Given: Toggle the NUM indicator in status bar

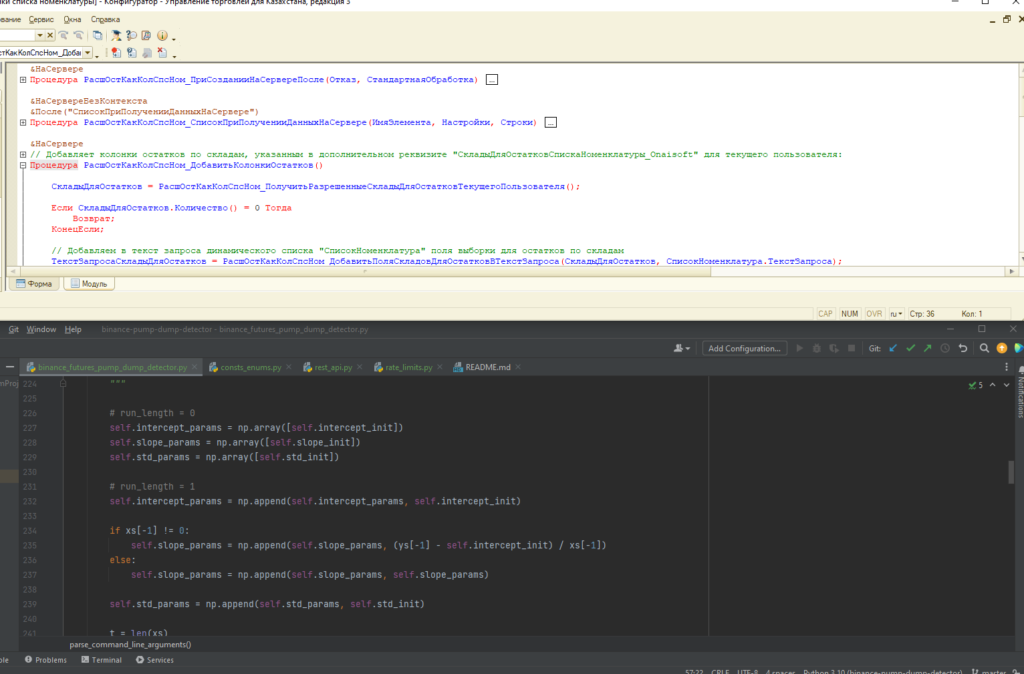Looking at the screenshot, I should click(850, 313).
